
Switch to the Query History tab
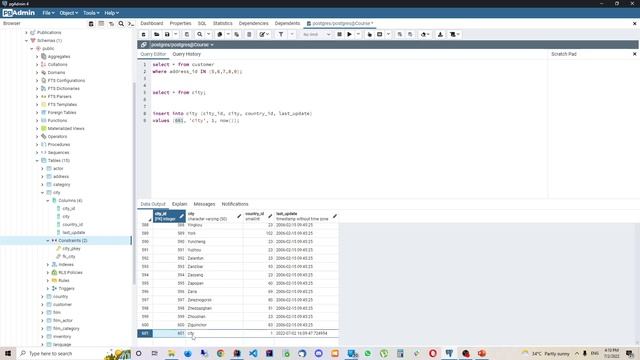pos(187,54)
